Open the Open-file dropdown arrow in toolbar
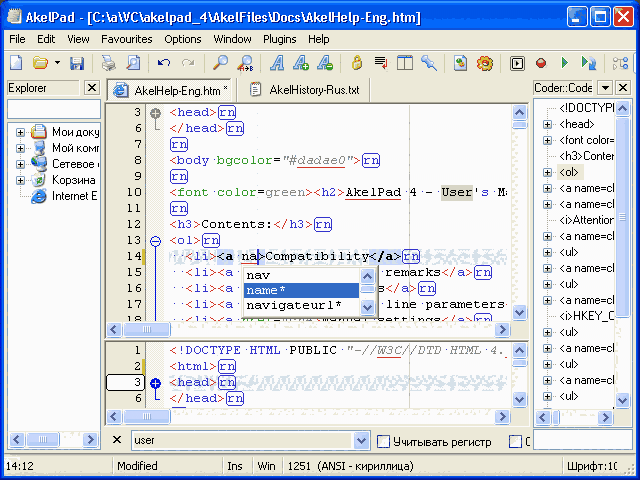This screenshot has width=640, height=480. [58, 63]
